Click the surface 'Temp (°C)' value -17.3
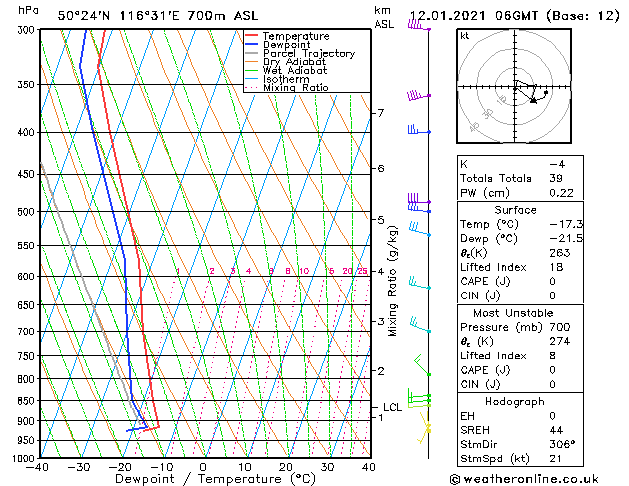The image size is (629, 486). pyautogui.click(x=566, y=224)
